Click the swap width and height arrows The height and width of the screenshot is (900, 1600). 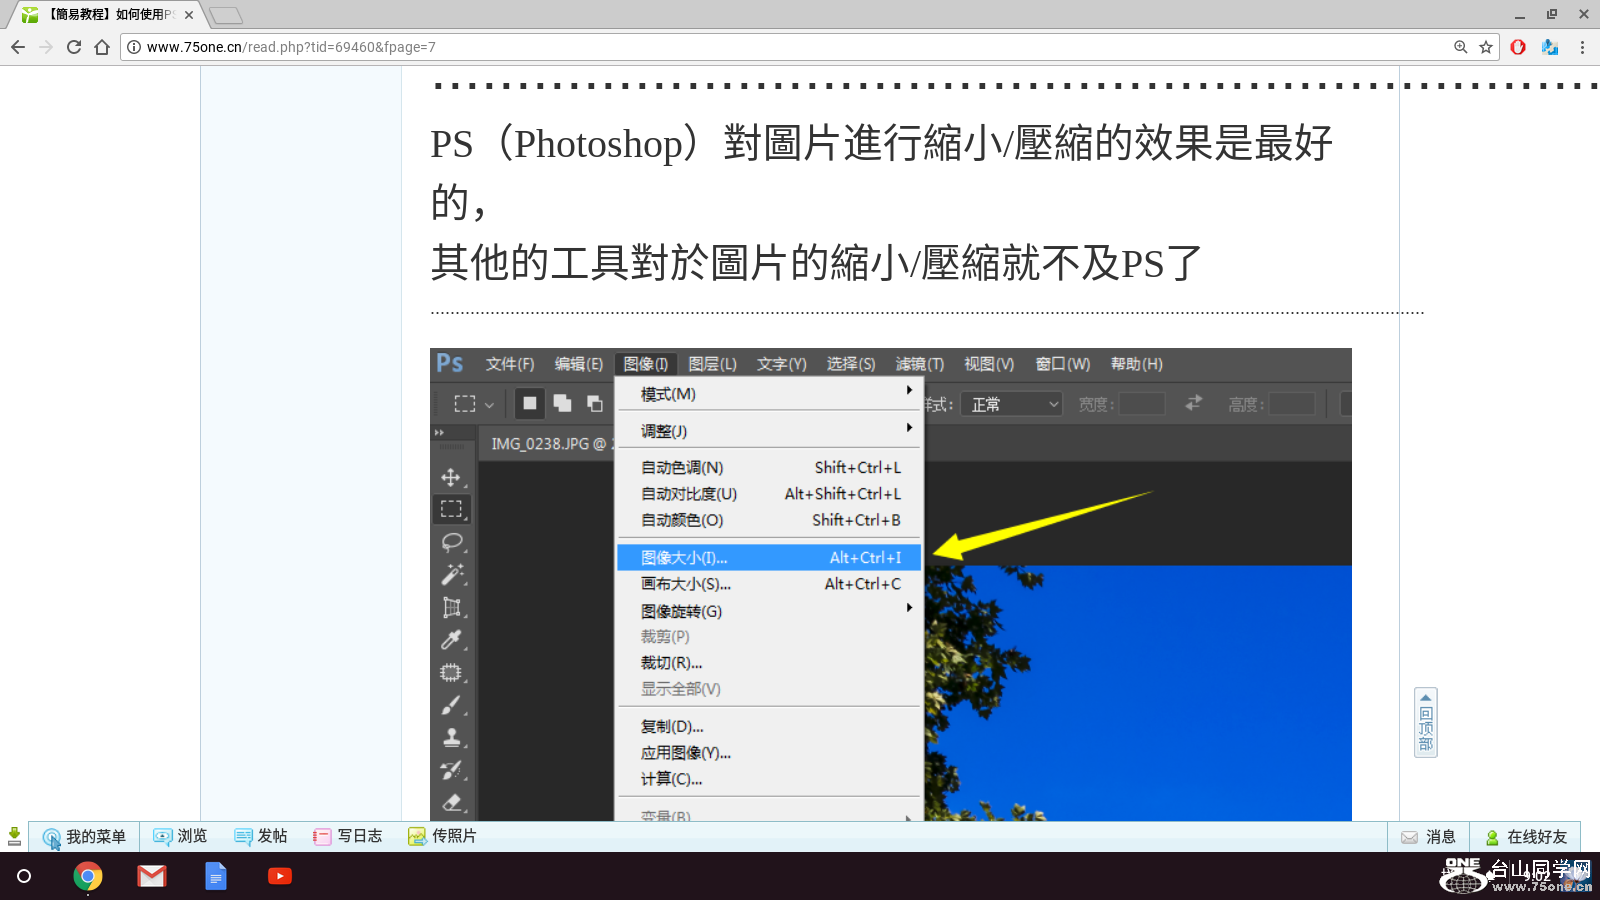[1193, 403]
